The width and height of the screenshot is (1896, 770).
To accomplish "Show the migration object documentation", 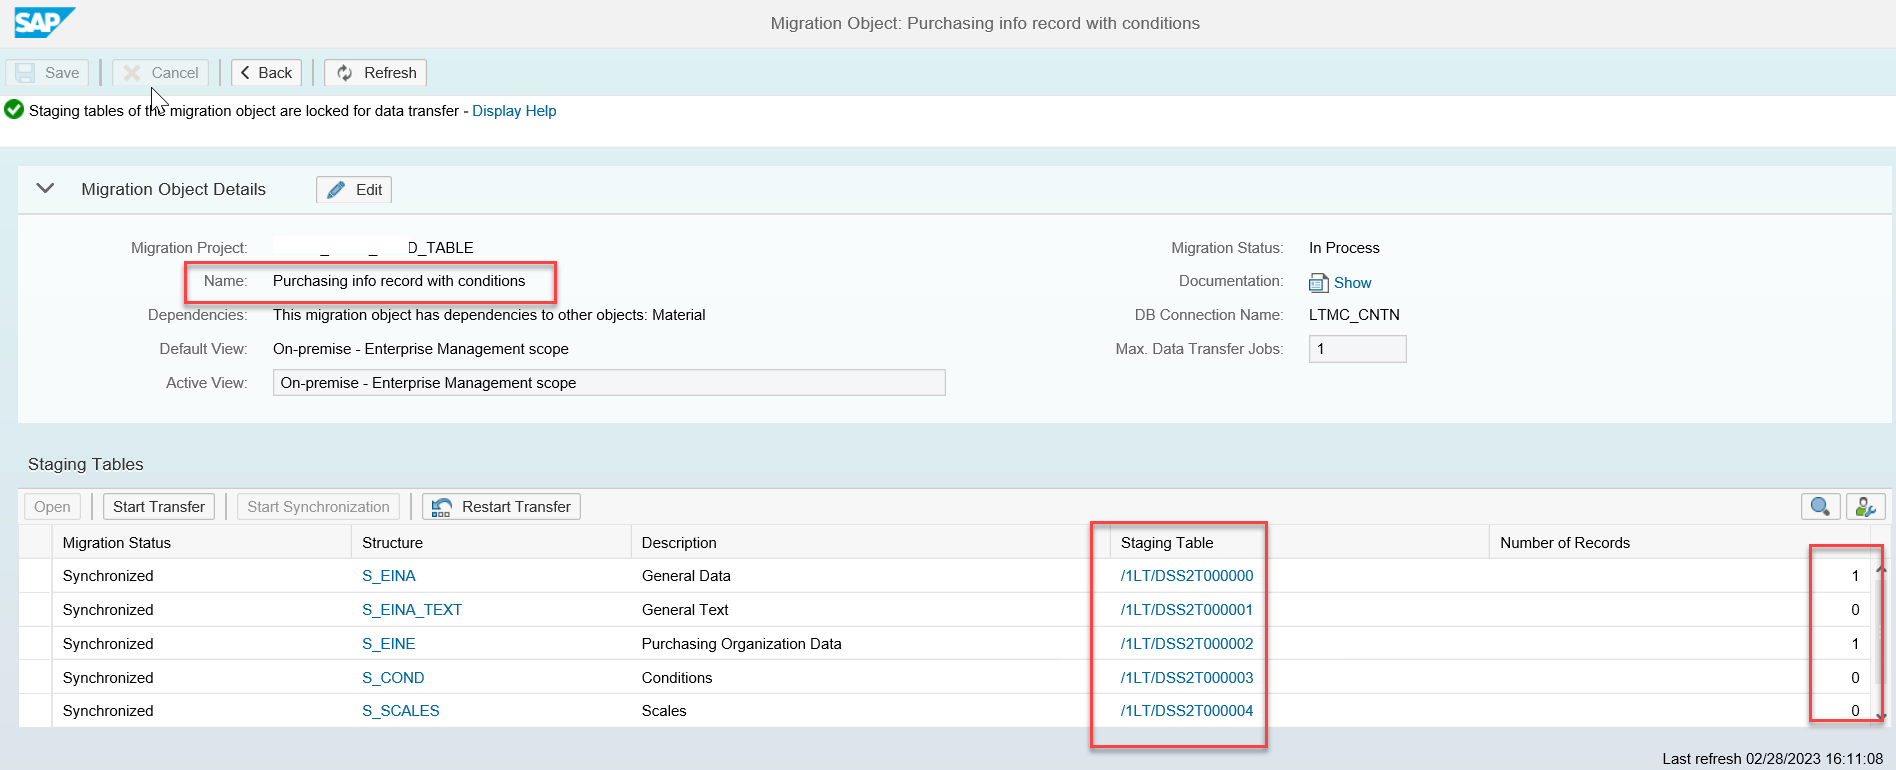I will click(1352, 283).
